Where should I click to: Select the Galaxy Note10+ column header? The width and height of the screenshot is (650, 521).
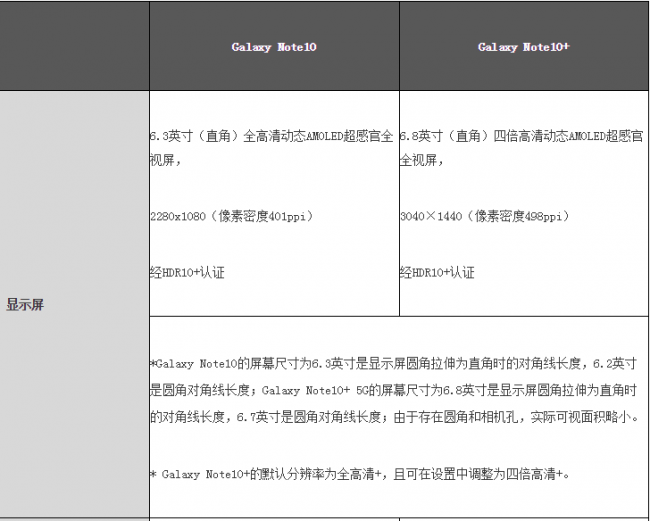pyautogui.click(x=524, y=47)
